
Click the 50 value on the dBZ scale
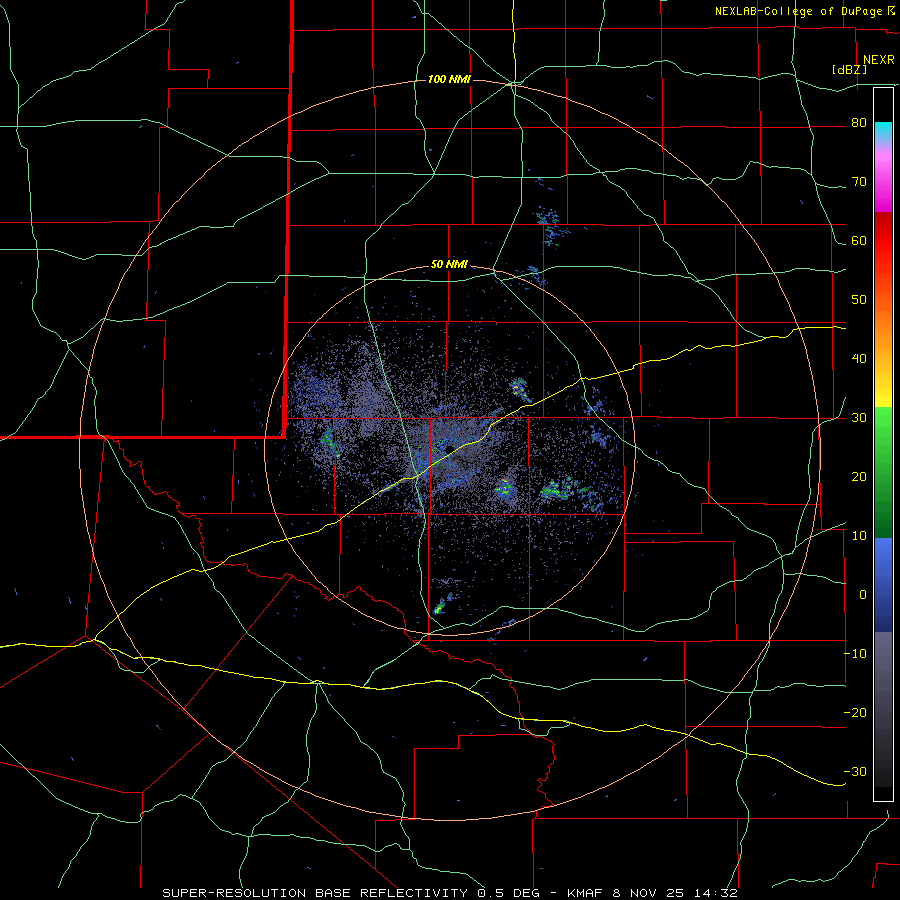pos(859,300)
